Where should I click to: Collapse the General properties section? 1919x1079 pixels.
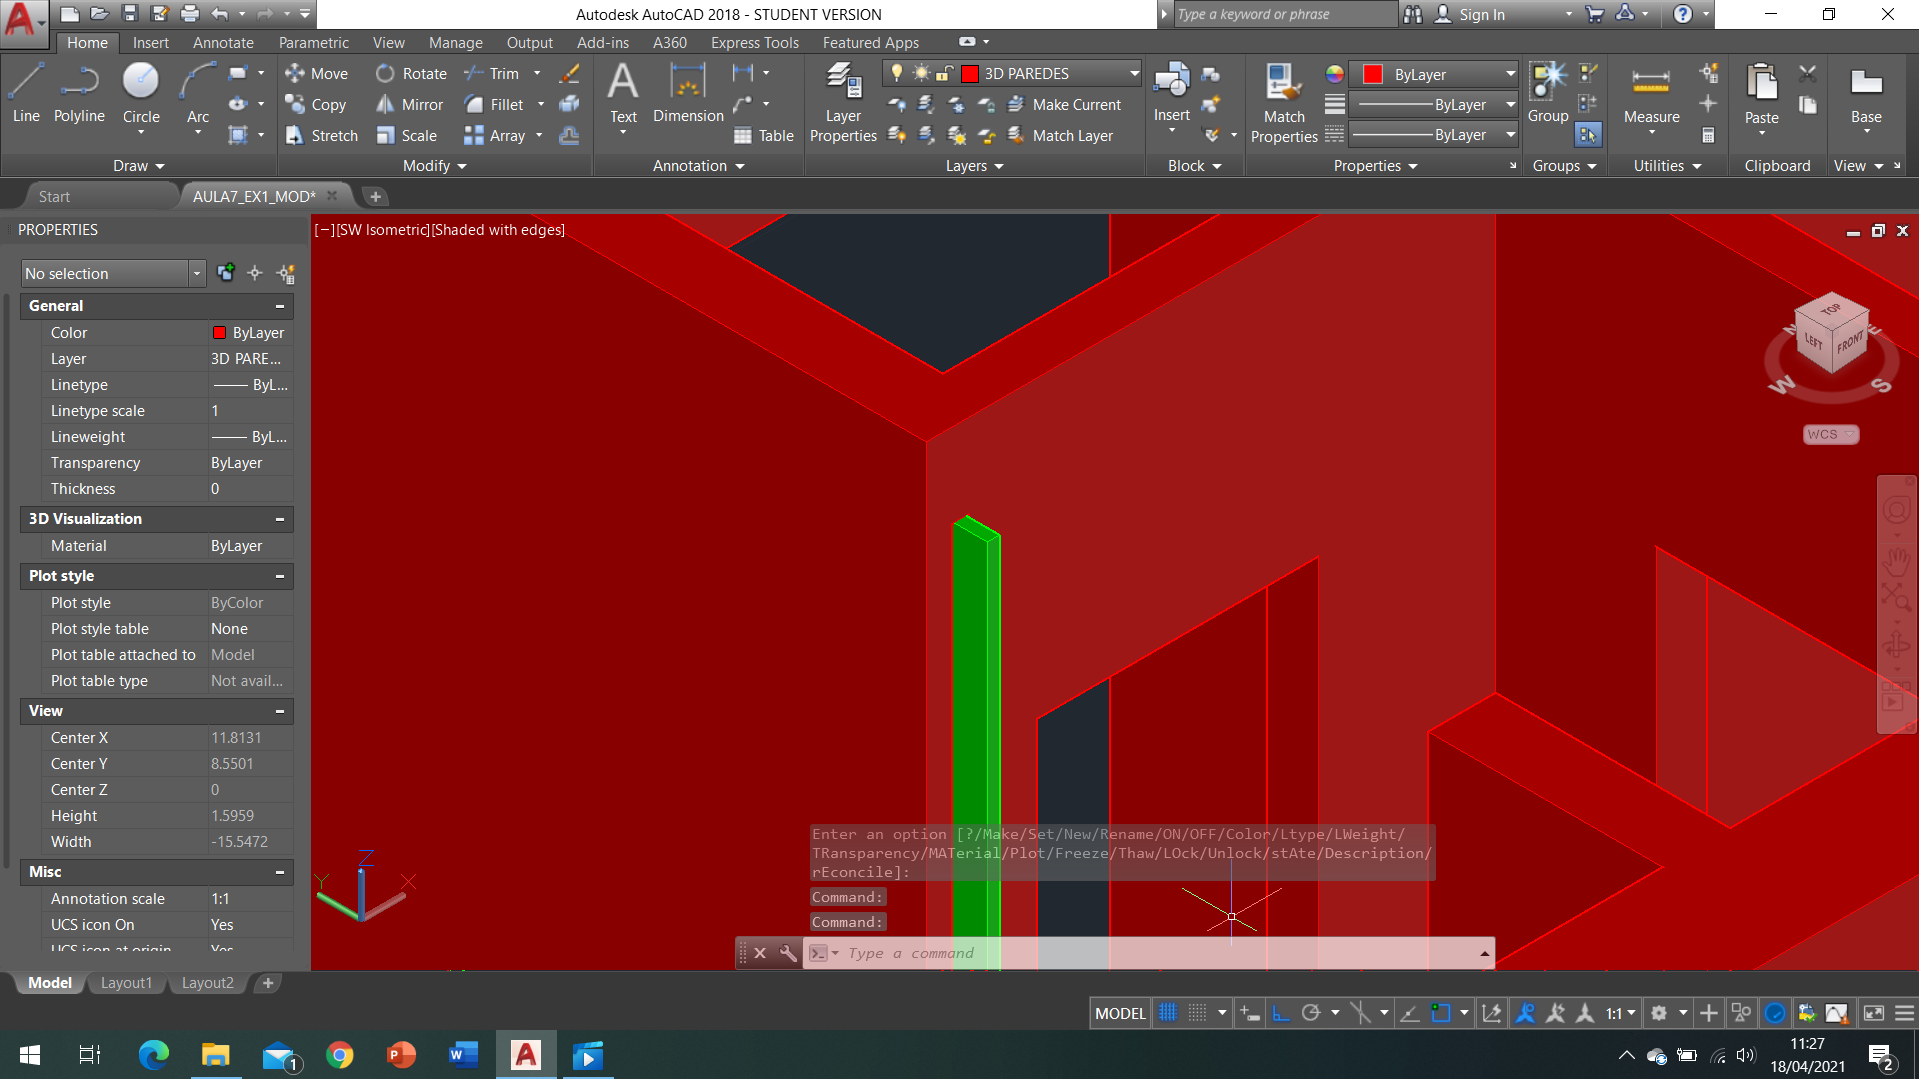[280, 306]
